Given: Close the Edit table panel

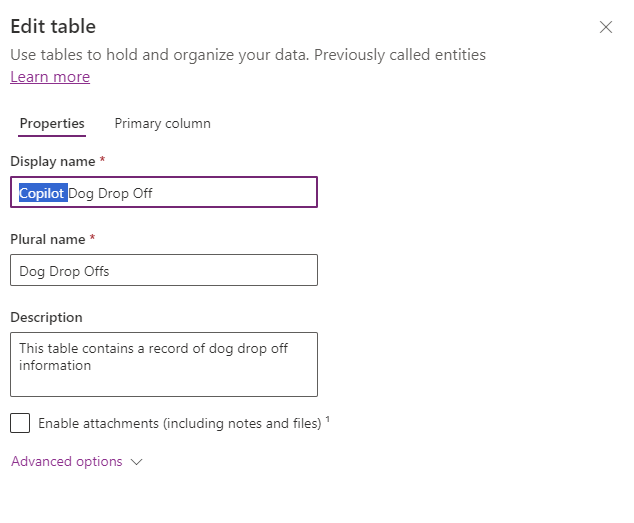Looking at the screenshot, I should [605, 28].
